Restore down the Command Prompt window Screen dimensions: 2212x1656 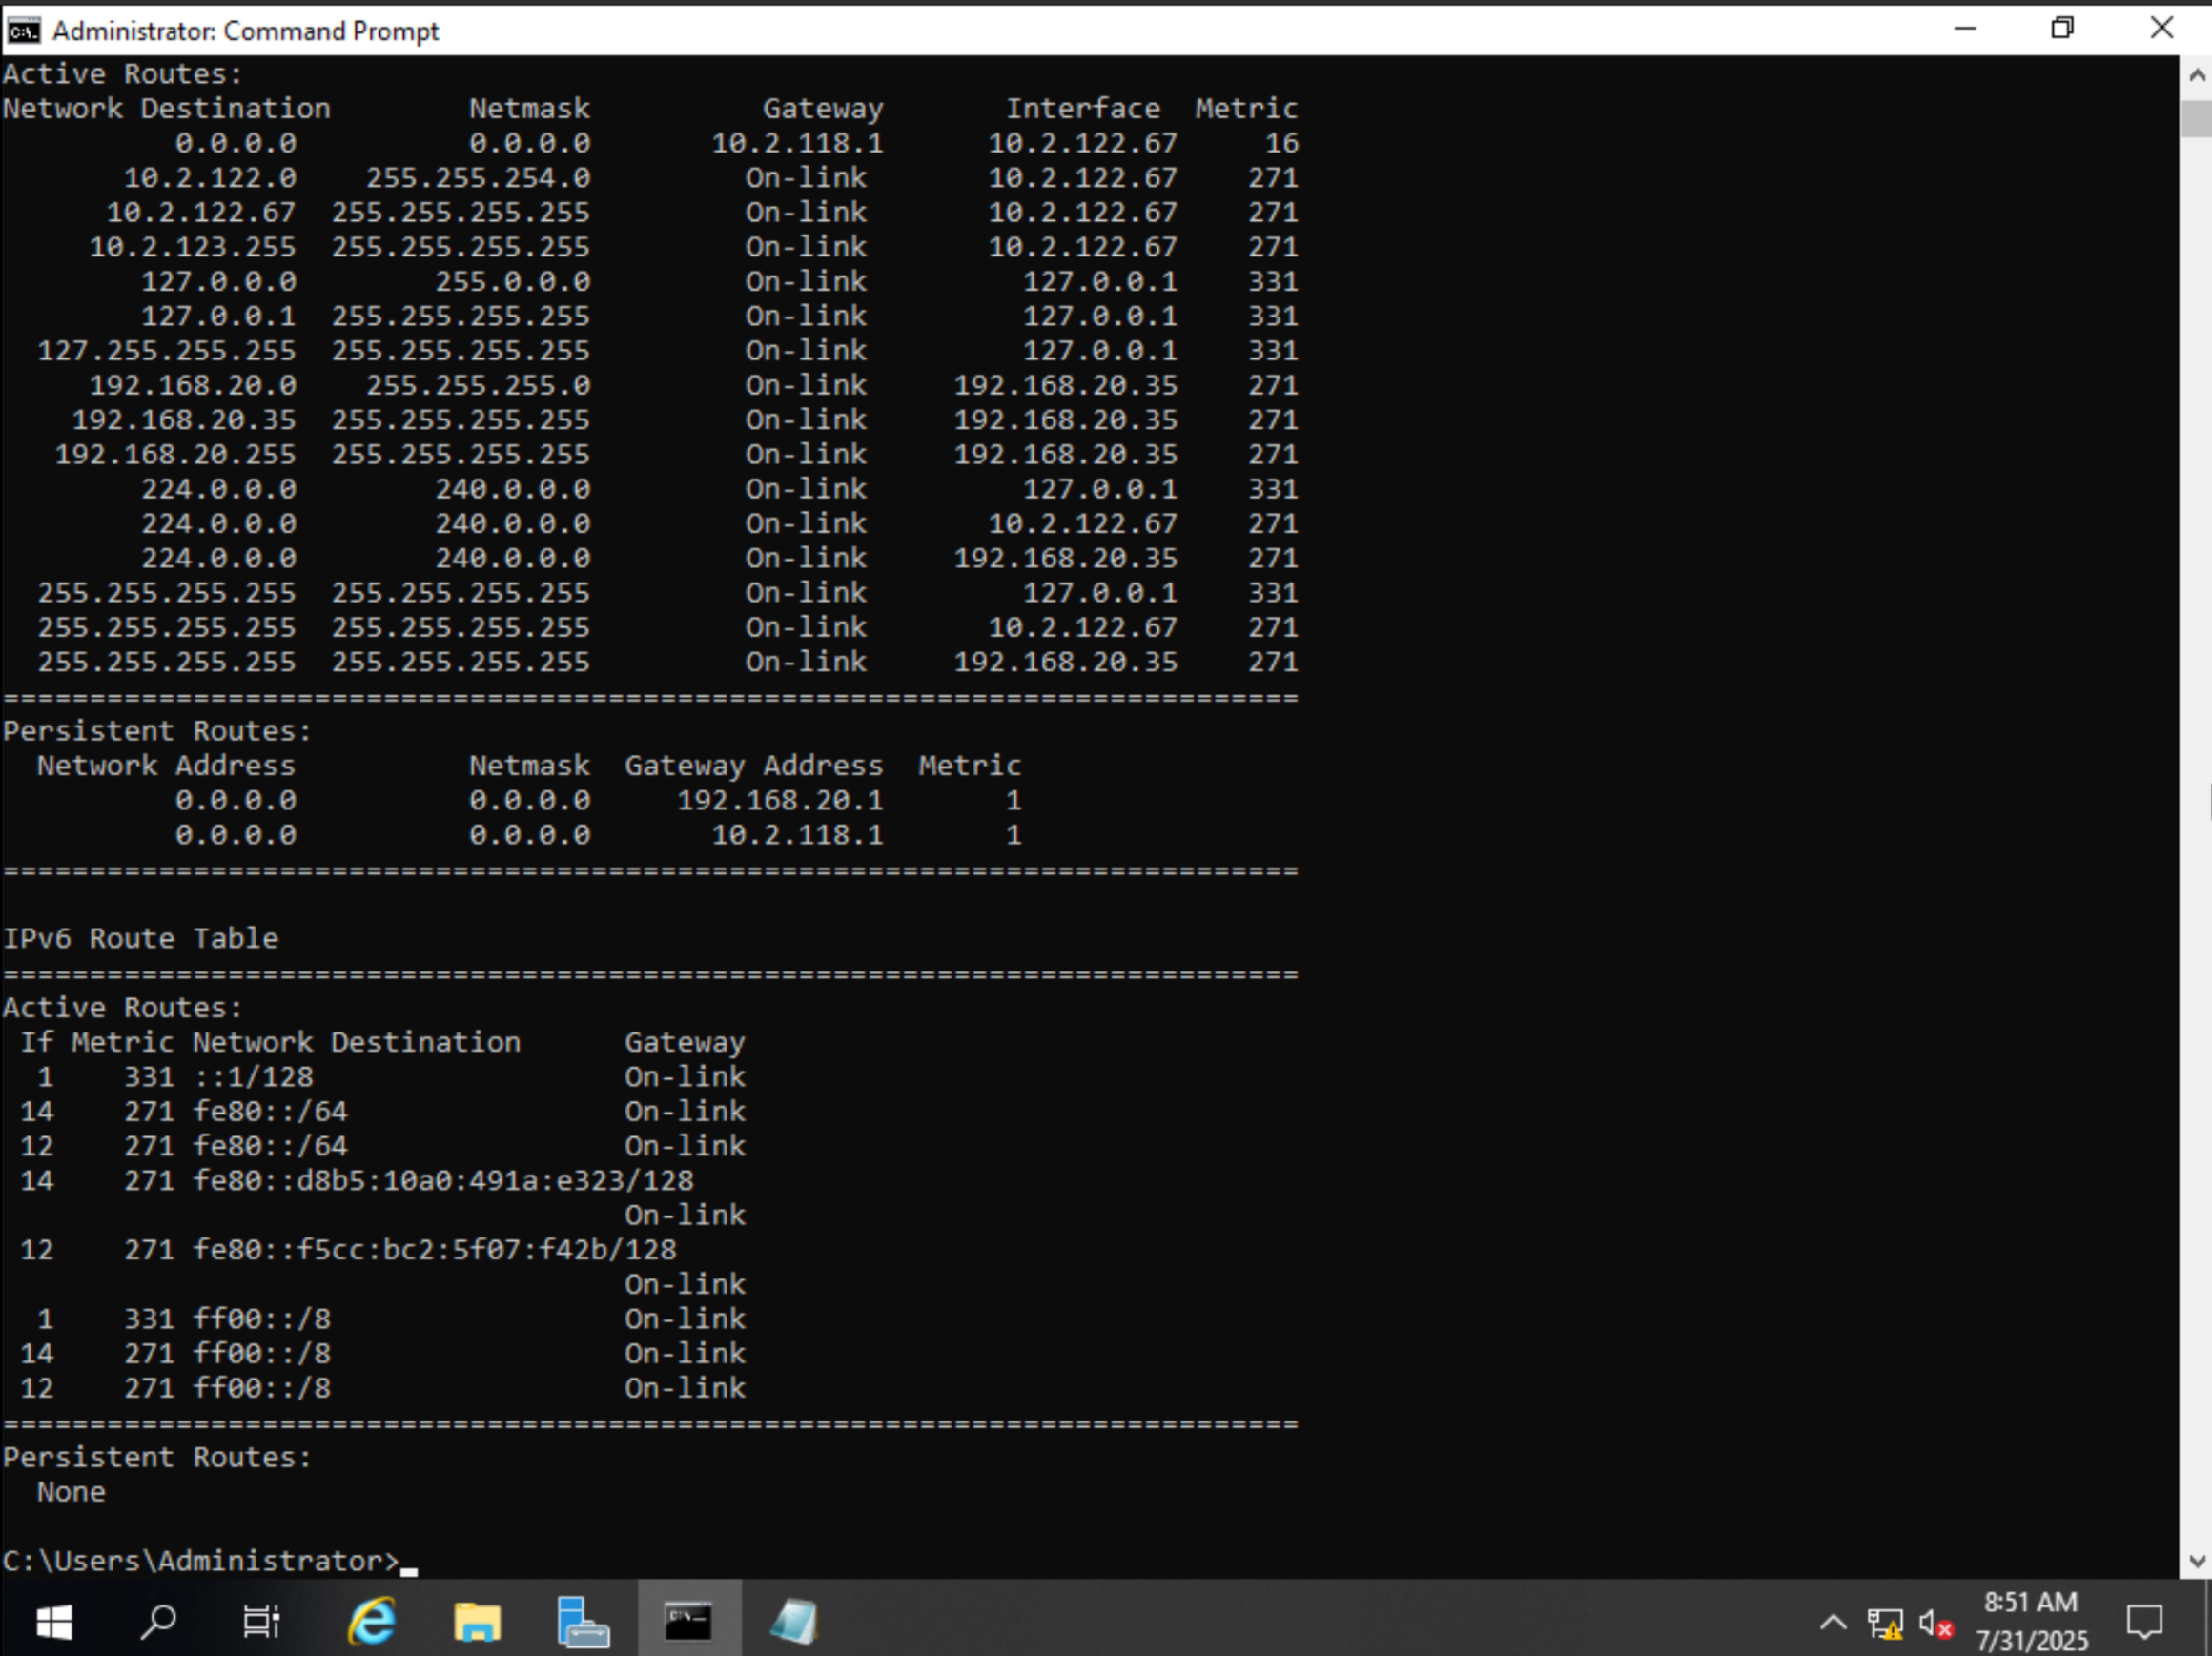pos(2062,29)
